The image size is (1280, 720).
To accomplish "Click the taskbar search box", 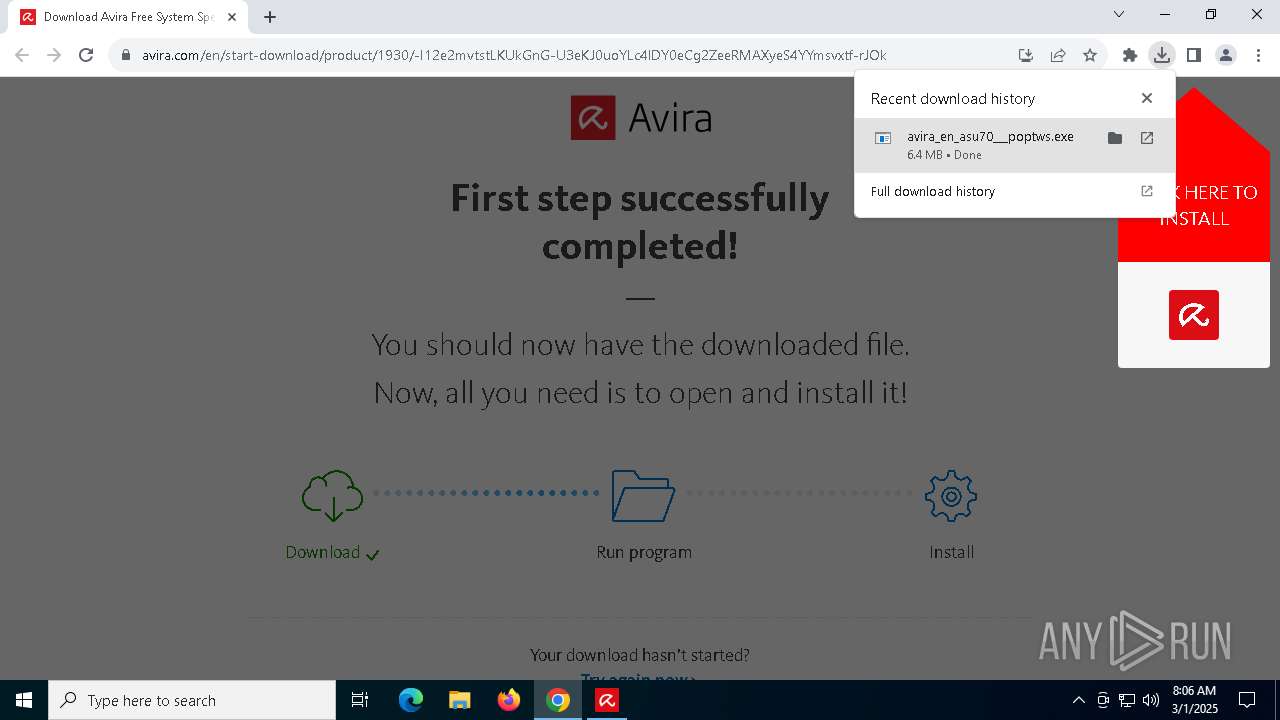I will (192, 700).
